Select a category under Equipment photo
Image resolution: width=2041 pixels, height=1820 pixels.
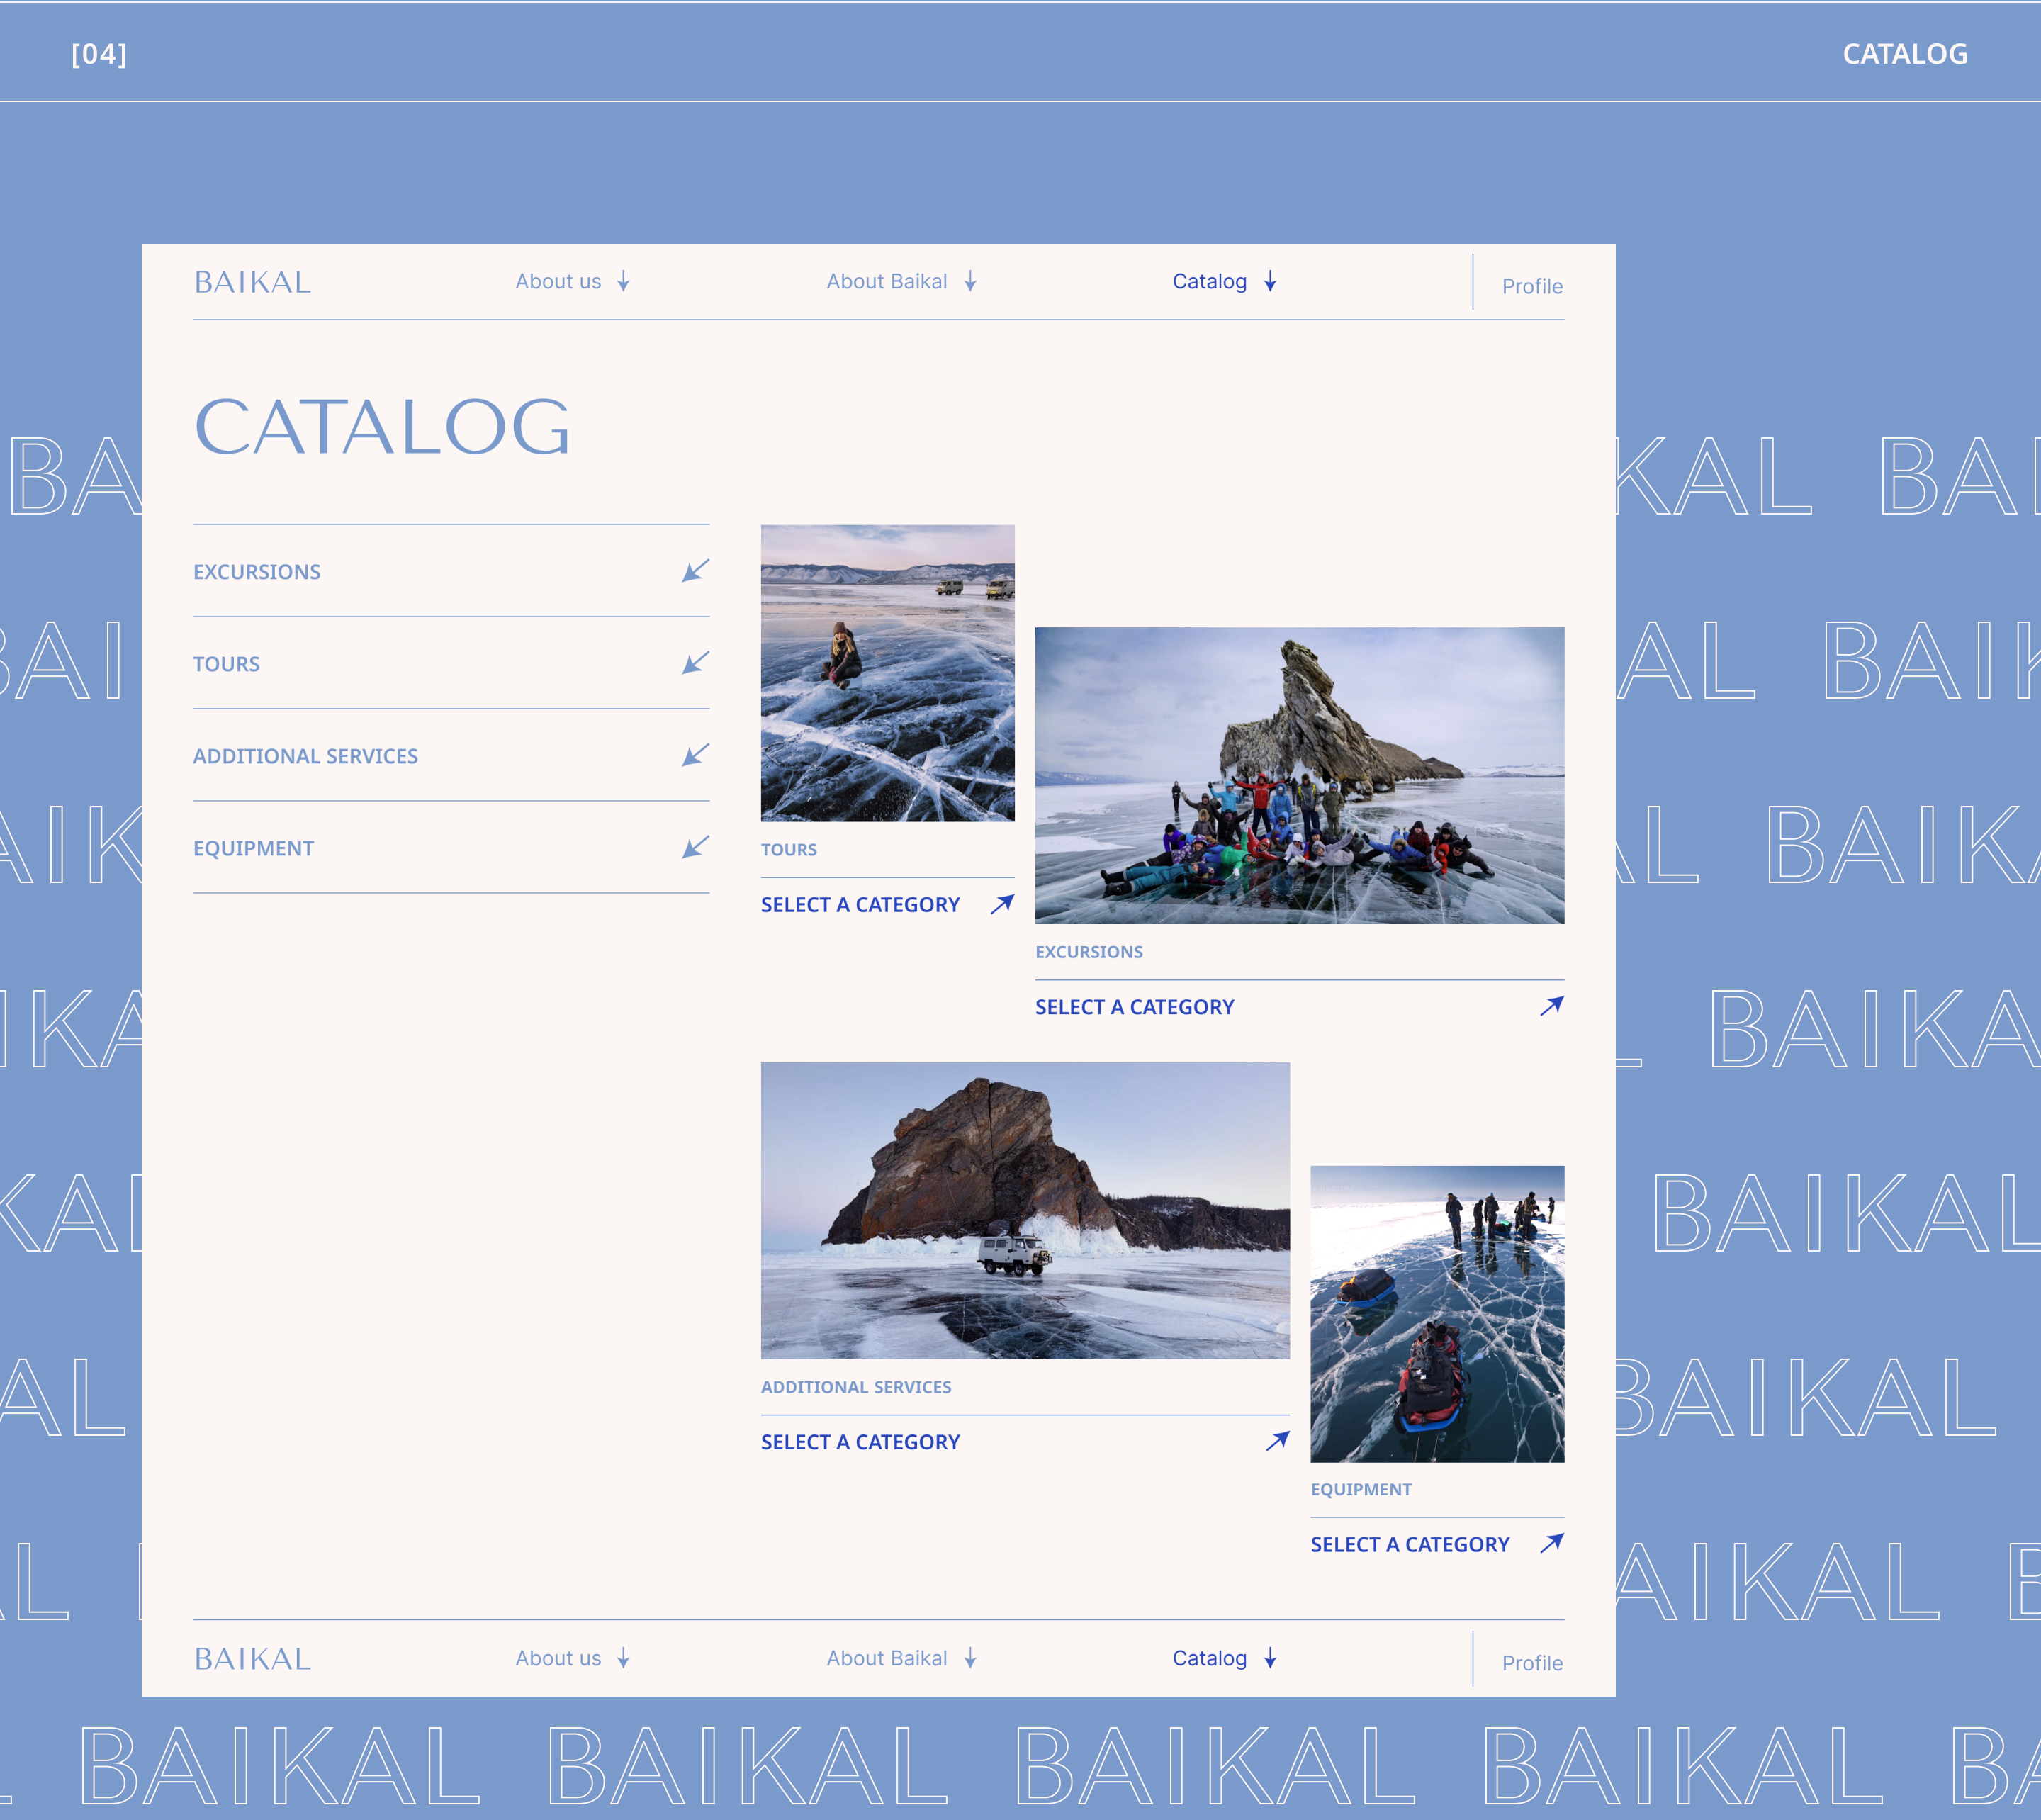[x=1409, y=1544]
